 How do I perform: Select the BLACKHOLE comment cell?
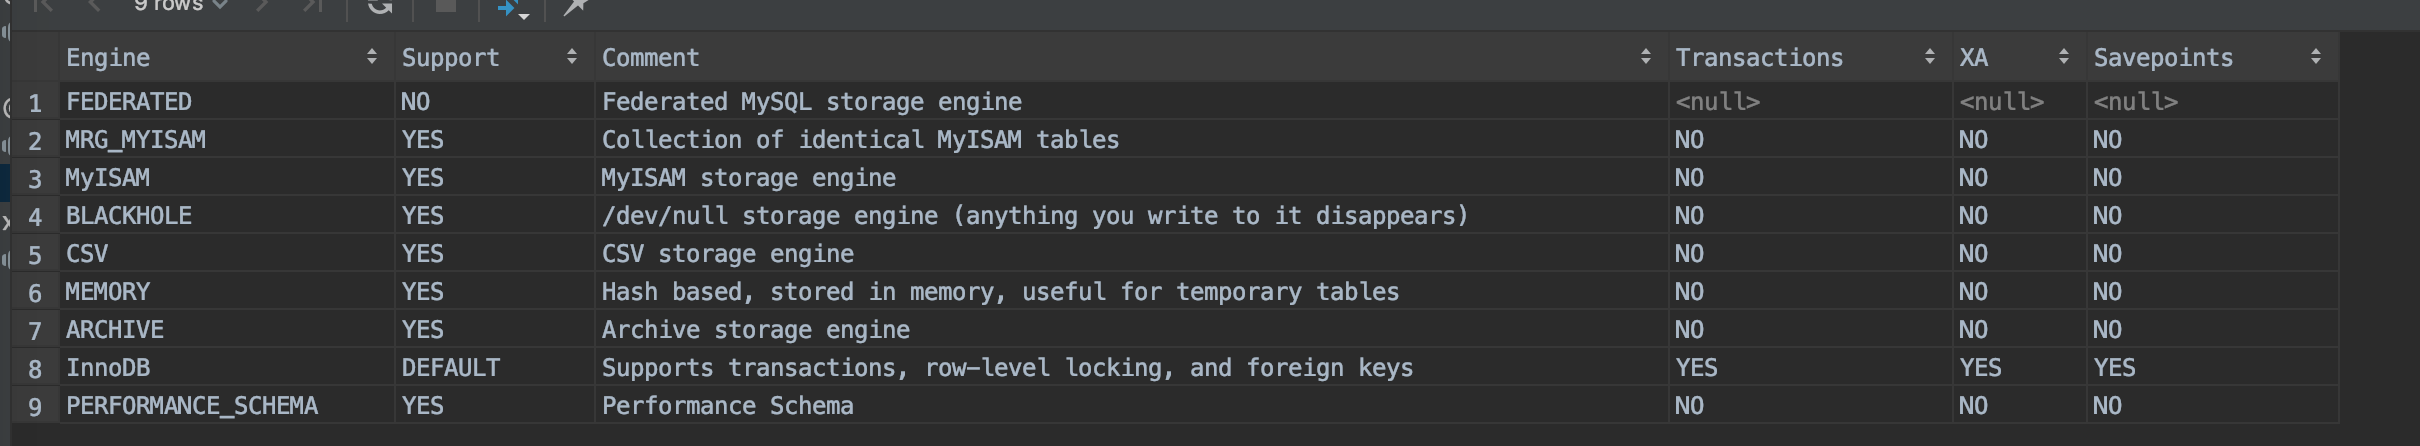pyautogui.click(x=1131, y=216)
